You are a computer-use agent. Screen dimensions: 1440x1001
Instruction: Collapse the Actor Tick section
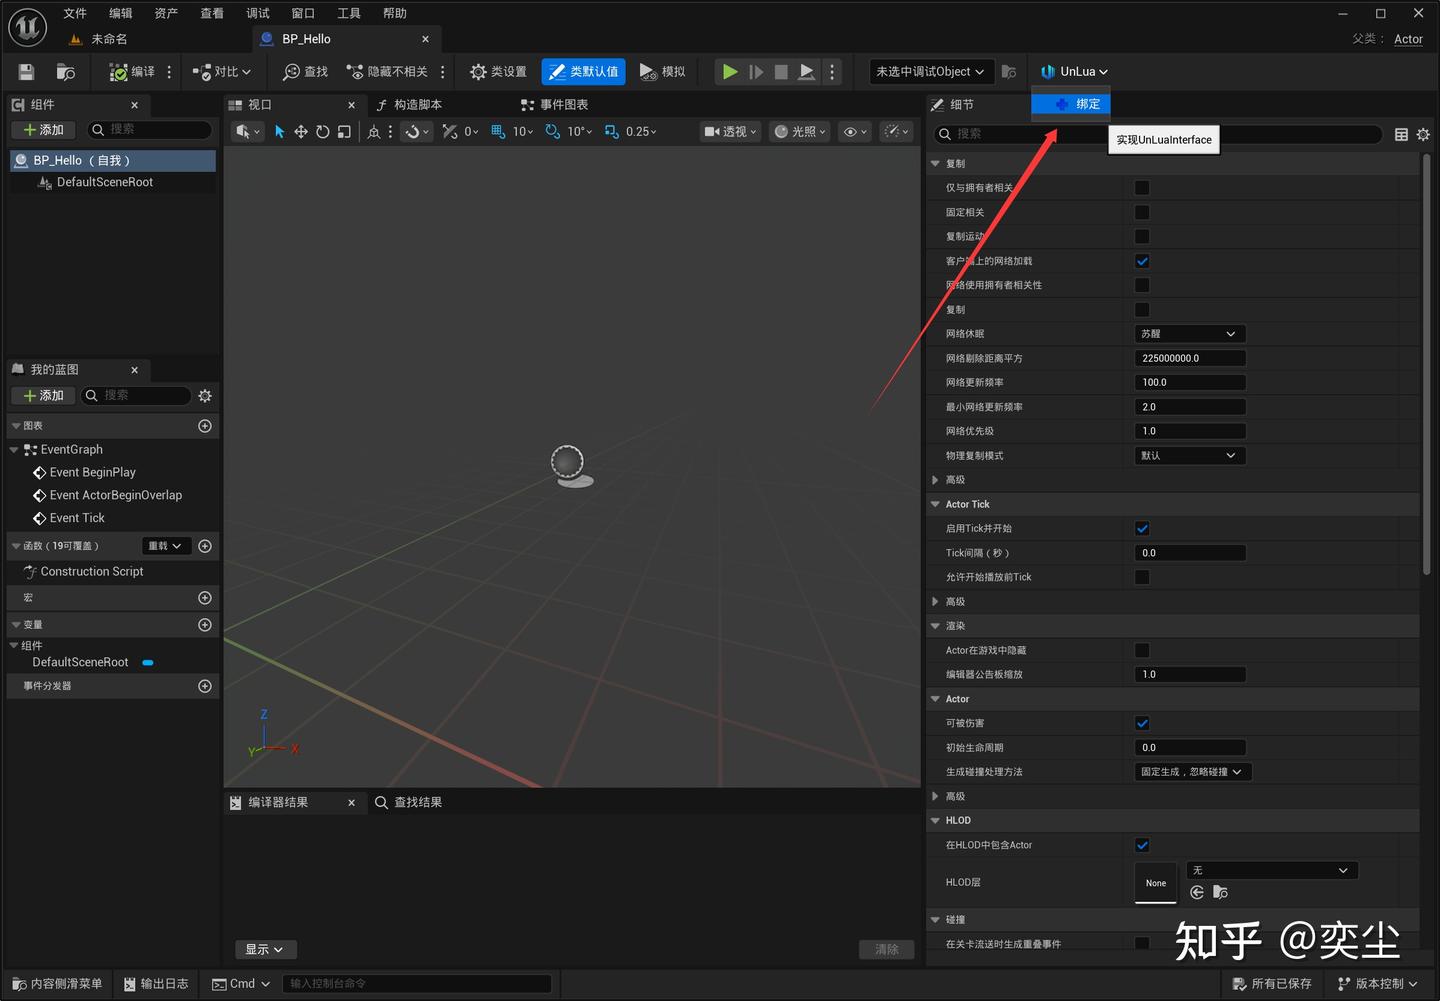tap(936, 504)
